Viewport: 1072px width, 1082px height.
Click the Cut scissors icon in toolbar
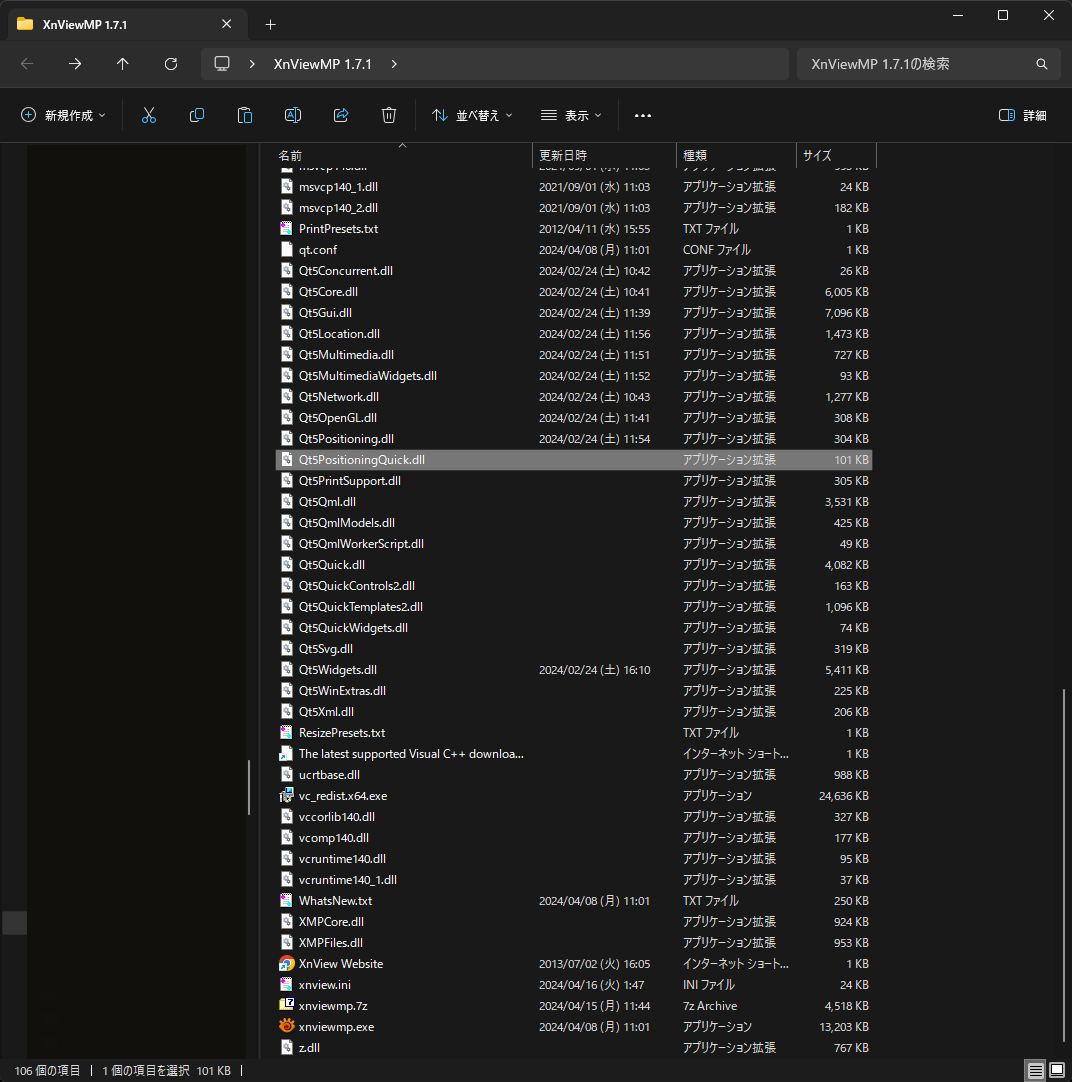[x=149, y=116]
